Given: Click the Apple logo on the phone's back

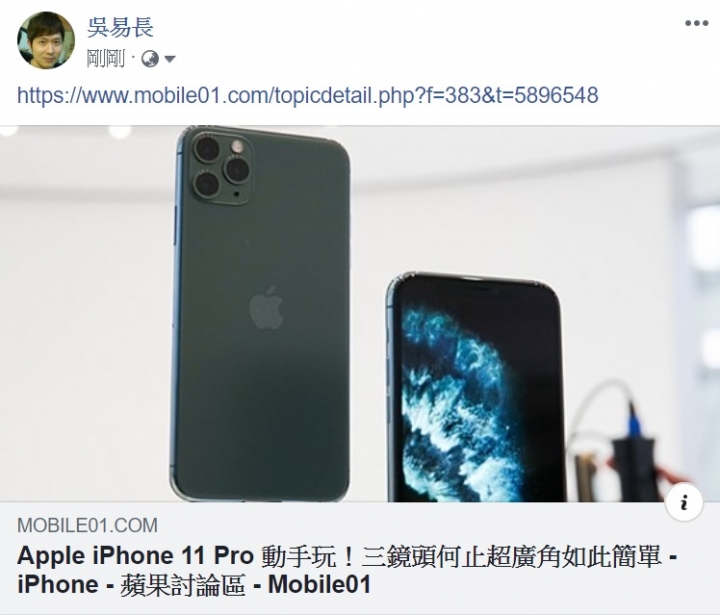Looking at the screenshot, I should [x=266, y=307].
